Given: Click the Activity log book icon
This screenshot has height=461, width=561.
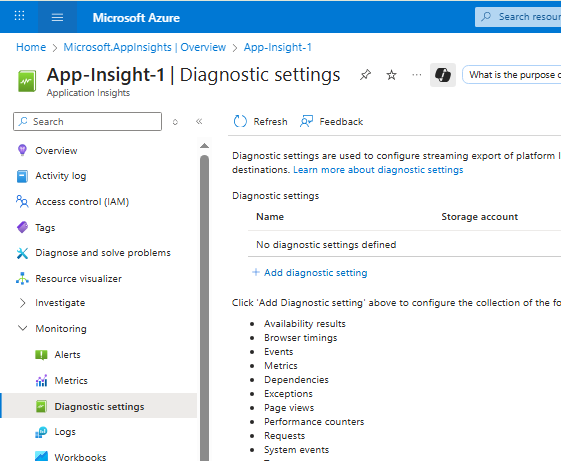Looking at the screenshot, I should [22, 176].
